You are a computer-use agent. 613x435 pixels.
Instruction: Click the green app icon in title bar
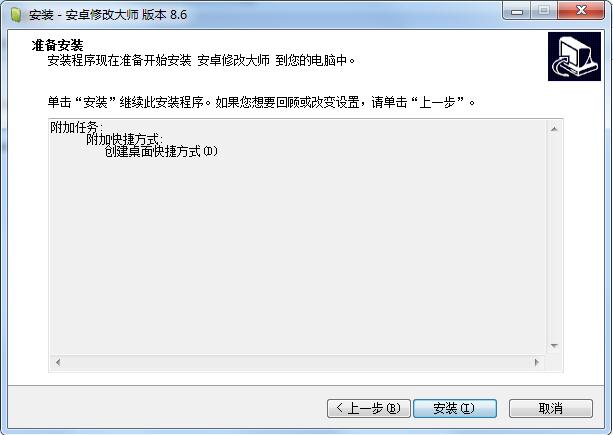click(16, 14)
